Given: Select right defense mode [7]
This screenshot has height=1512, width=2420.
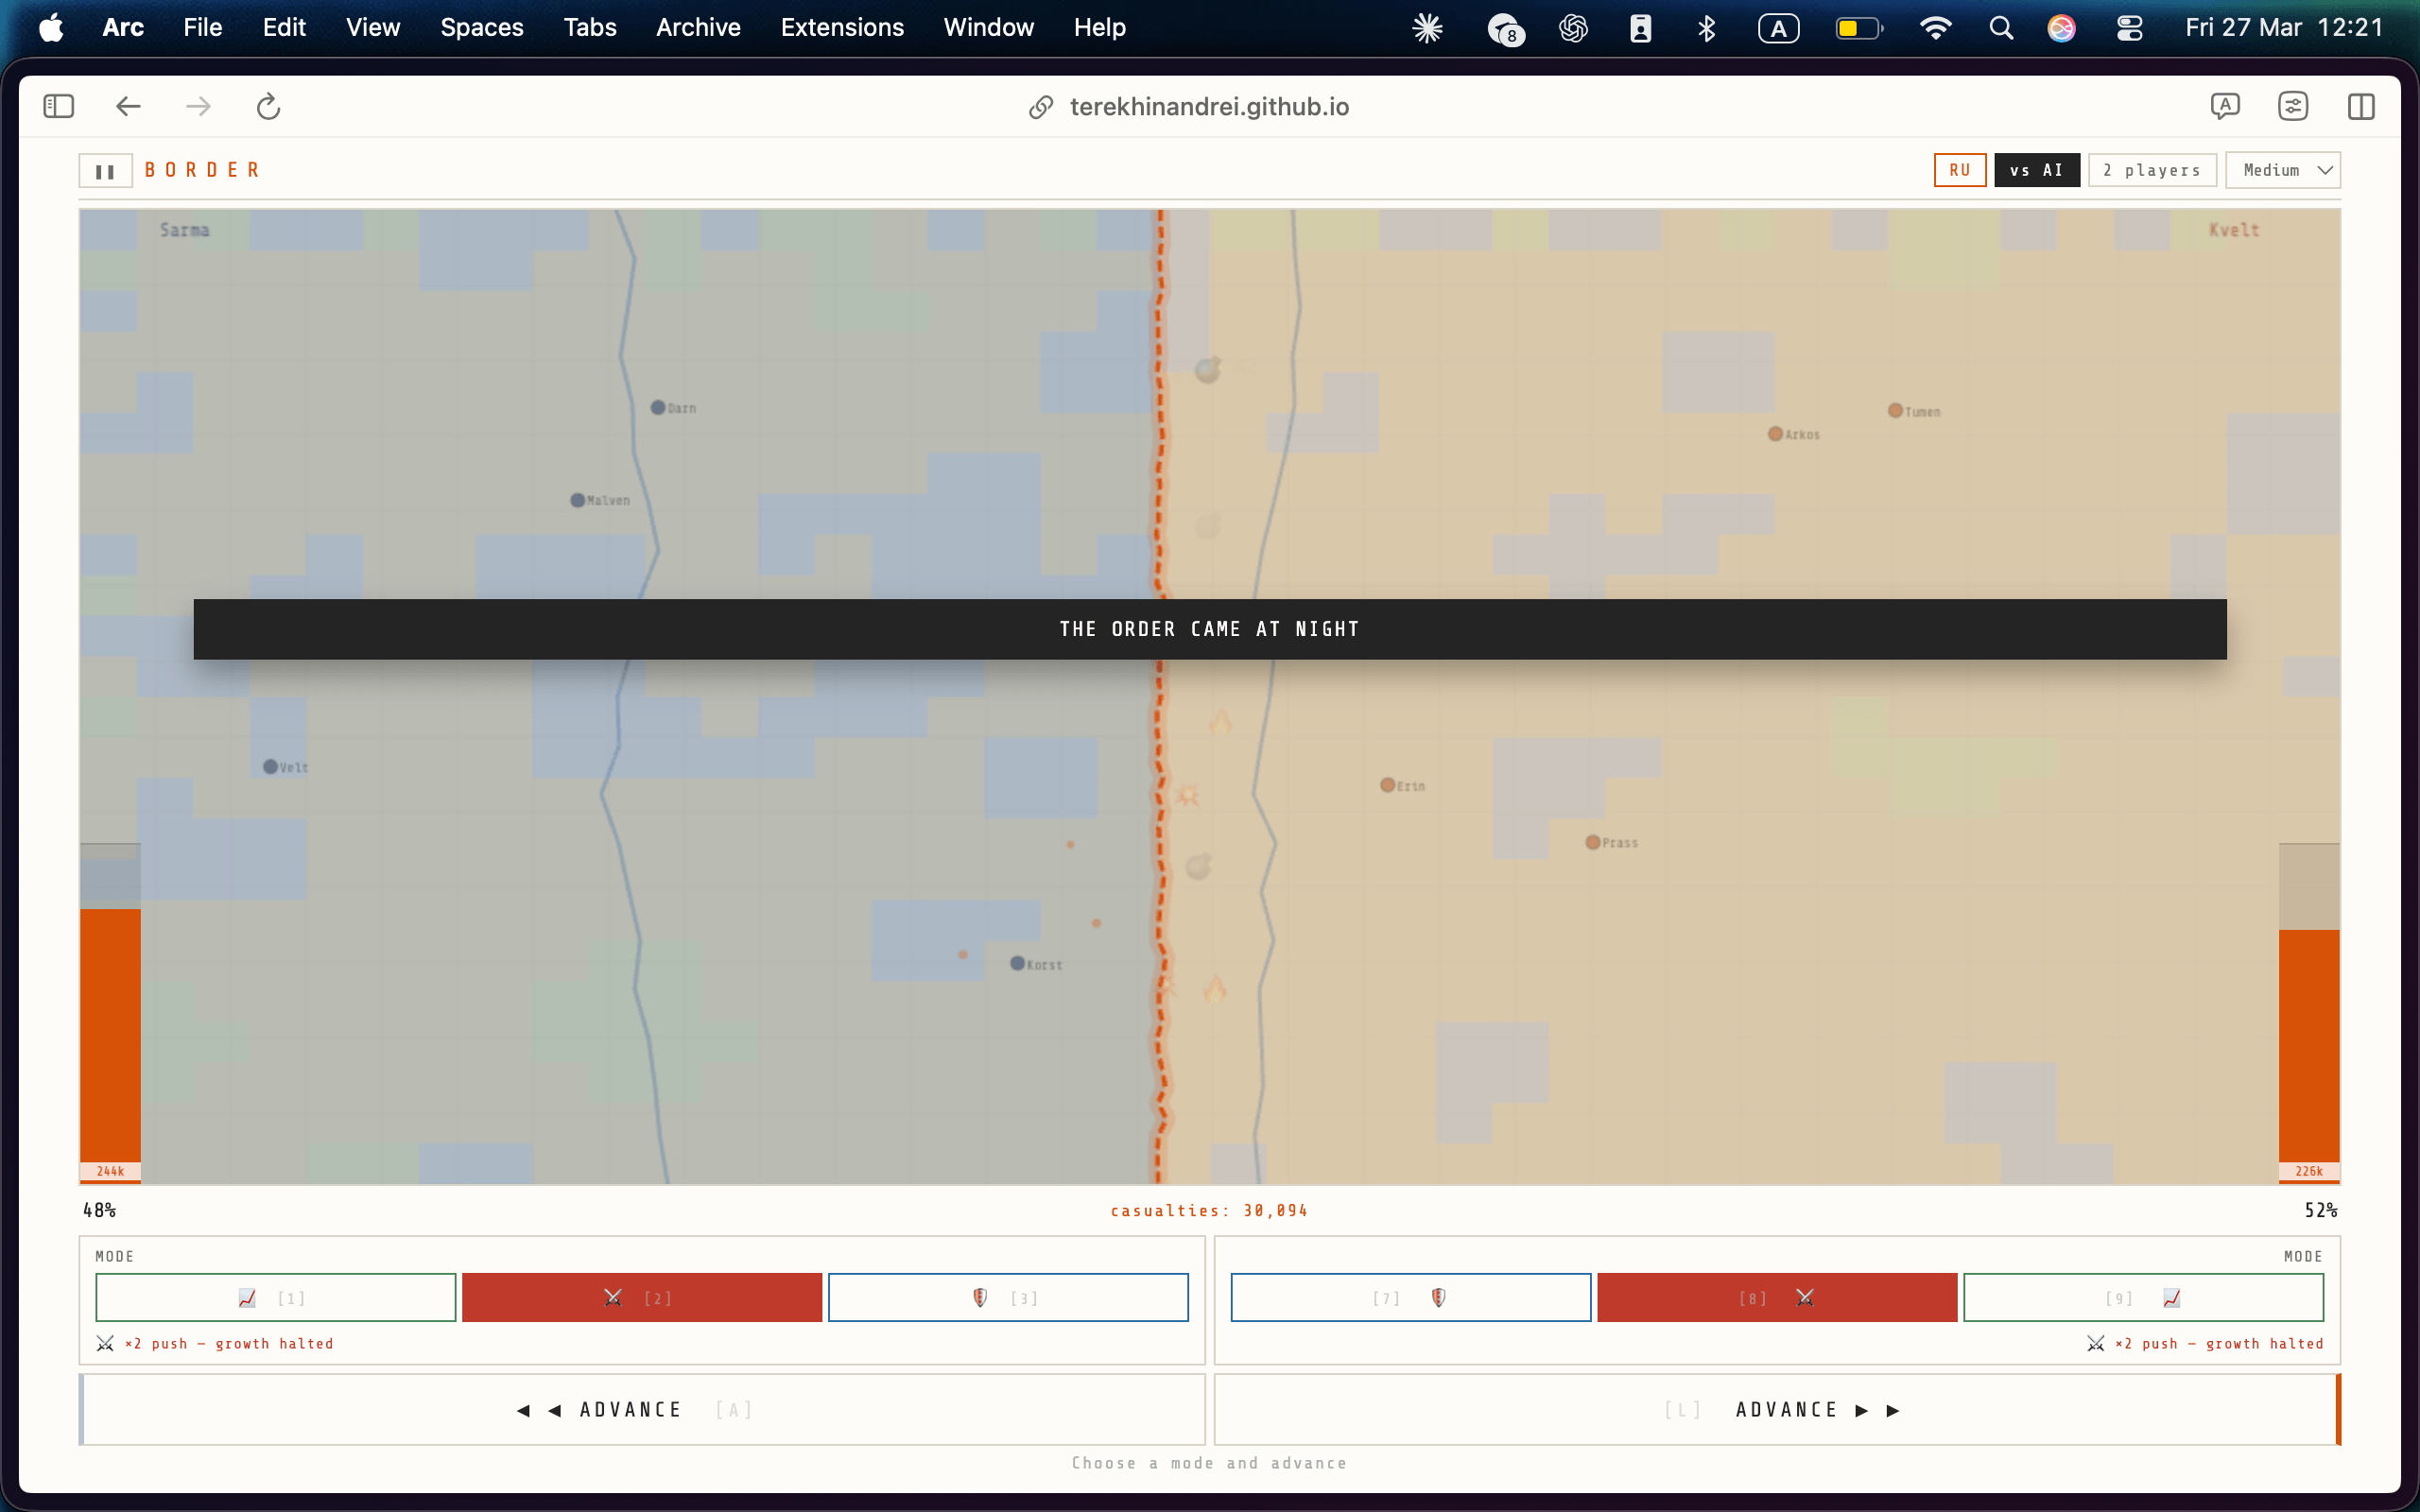Looking at the screenshot, I should point(1410,1297).
